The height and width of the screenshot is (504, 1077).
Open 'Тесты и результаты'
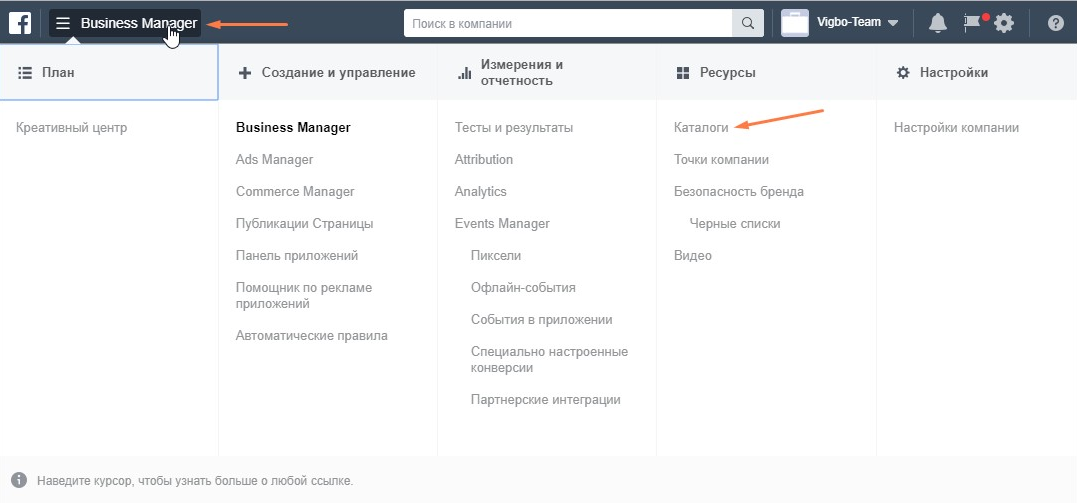514,128
